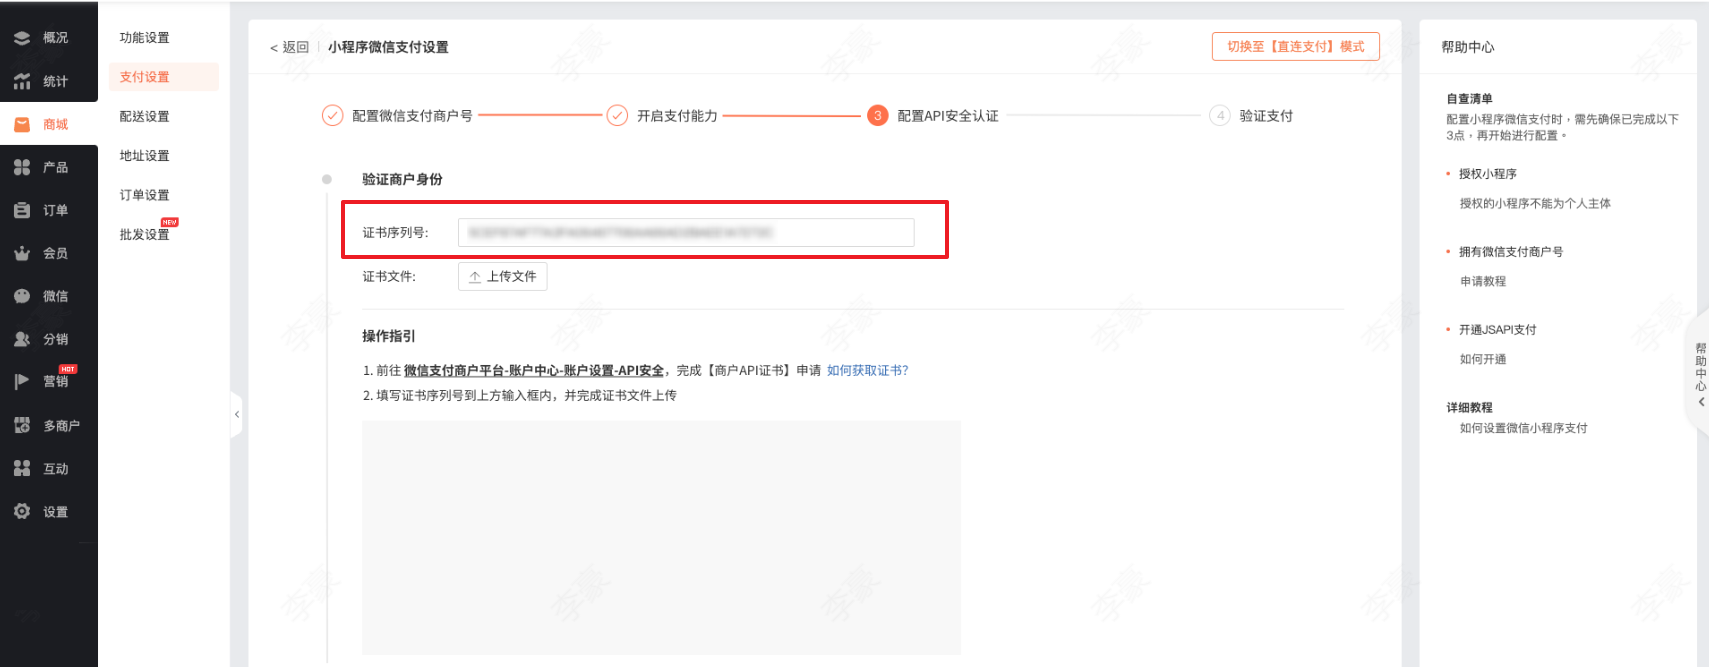The image size is (1709, 667).
Task: Collapse the 帮助中心 side tab arrow
Action: (1701, 402)
